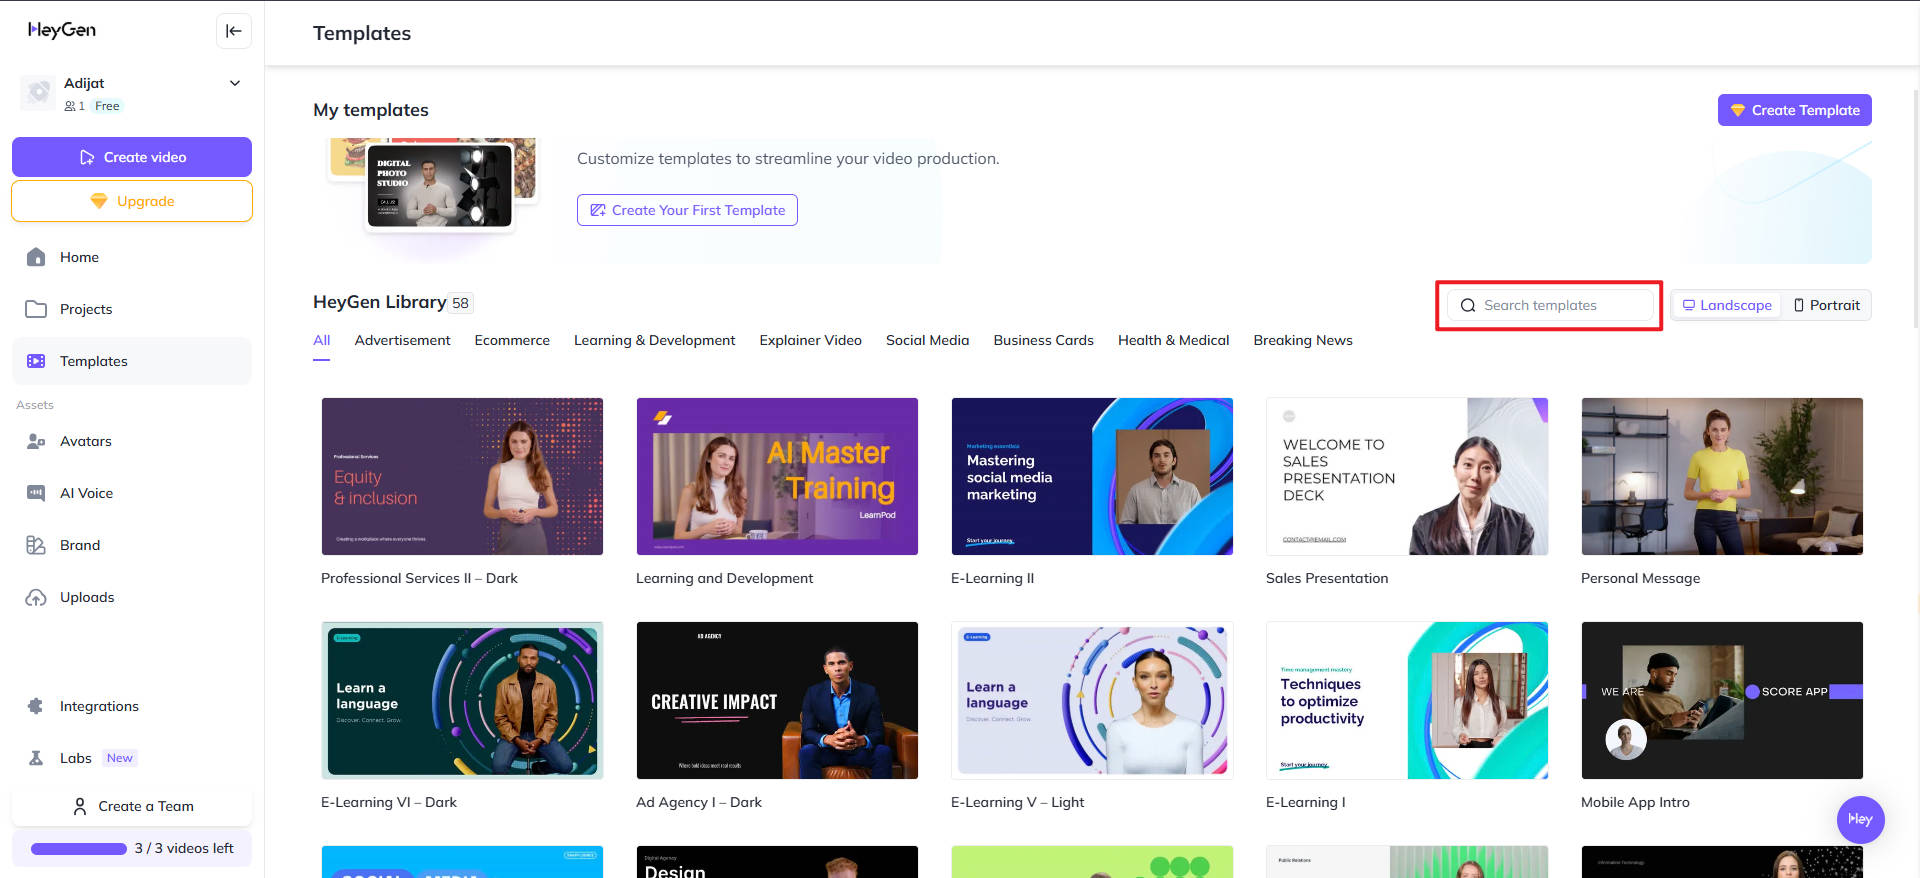The width and height of the screenshot is (1920, 878).
Task: Click the New badge beside Labs
Action: (120, 758)
